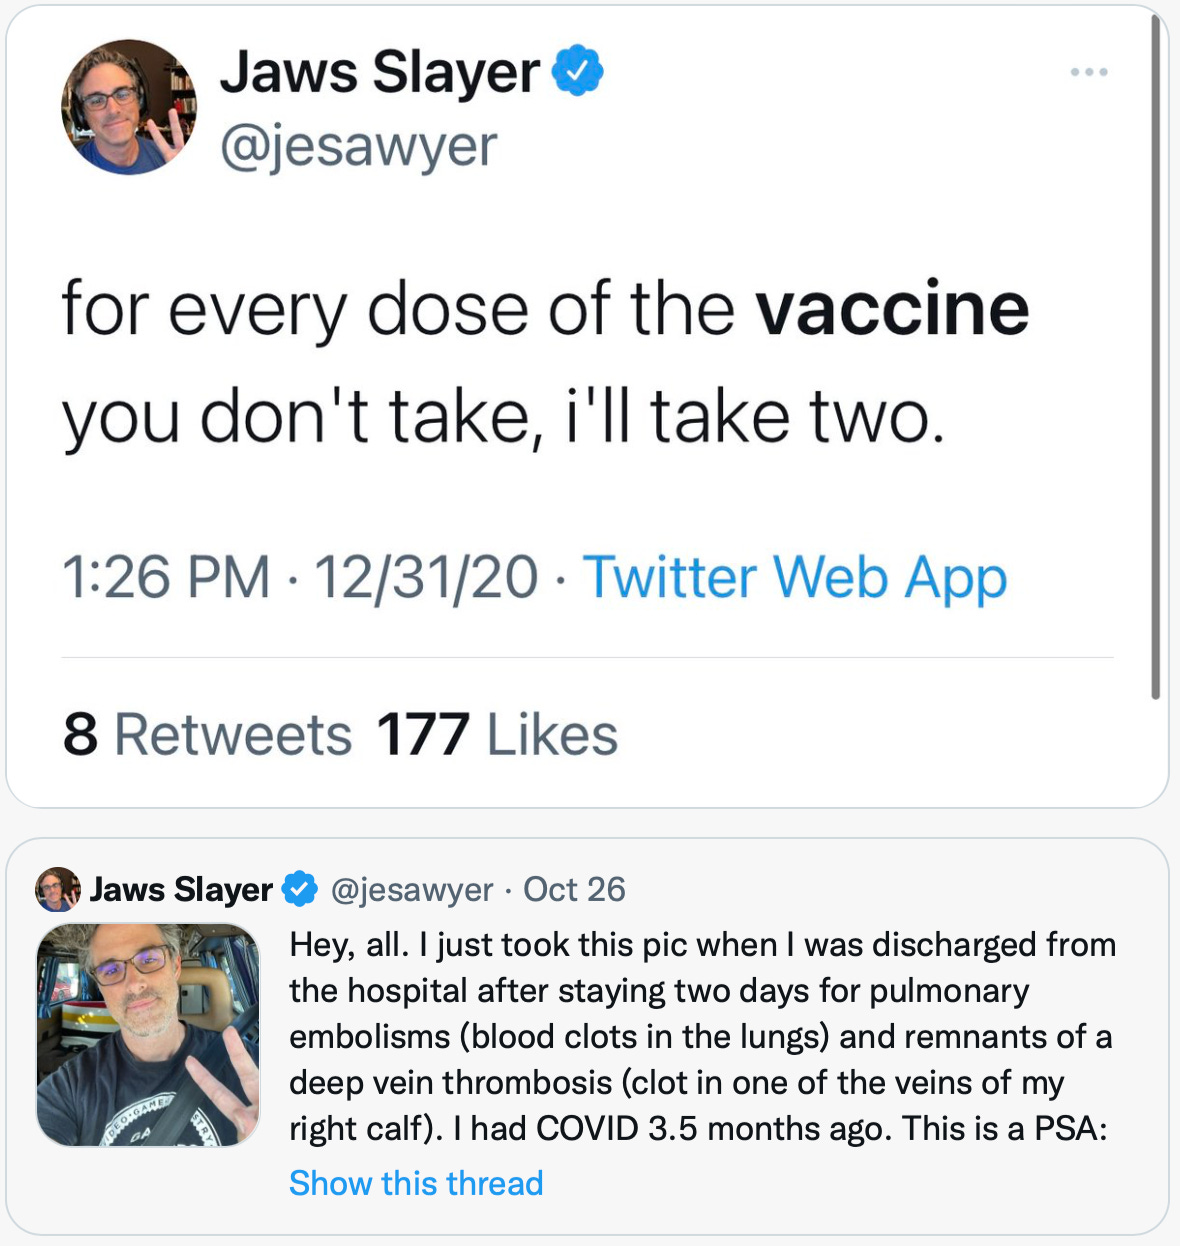Viewport: 1180px width, 1246px height.
Task: Click the verified badge in the quoted tweet
Action: coord(300,889)
